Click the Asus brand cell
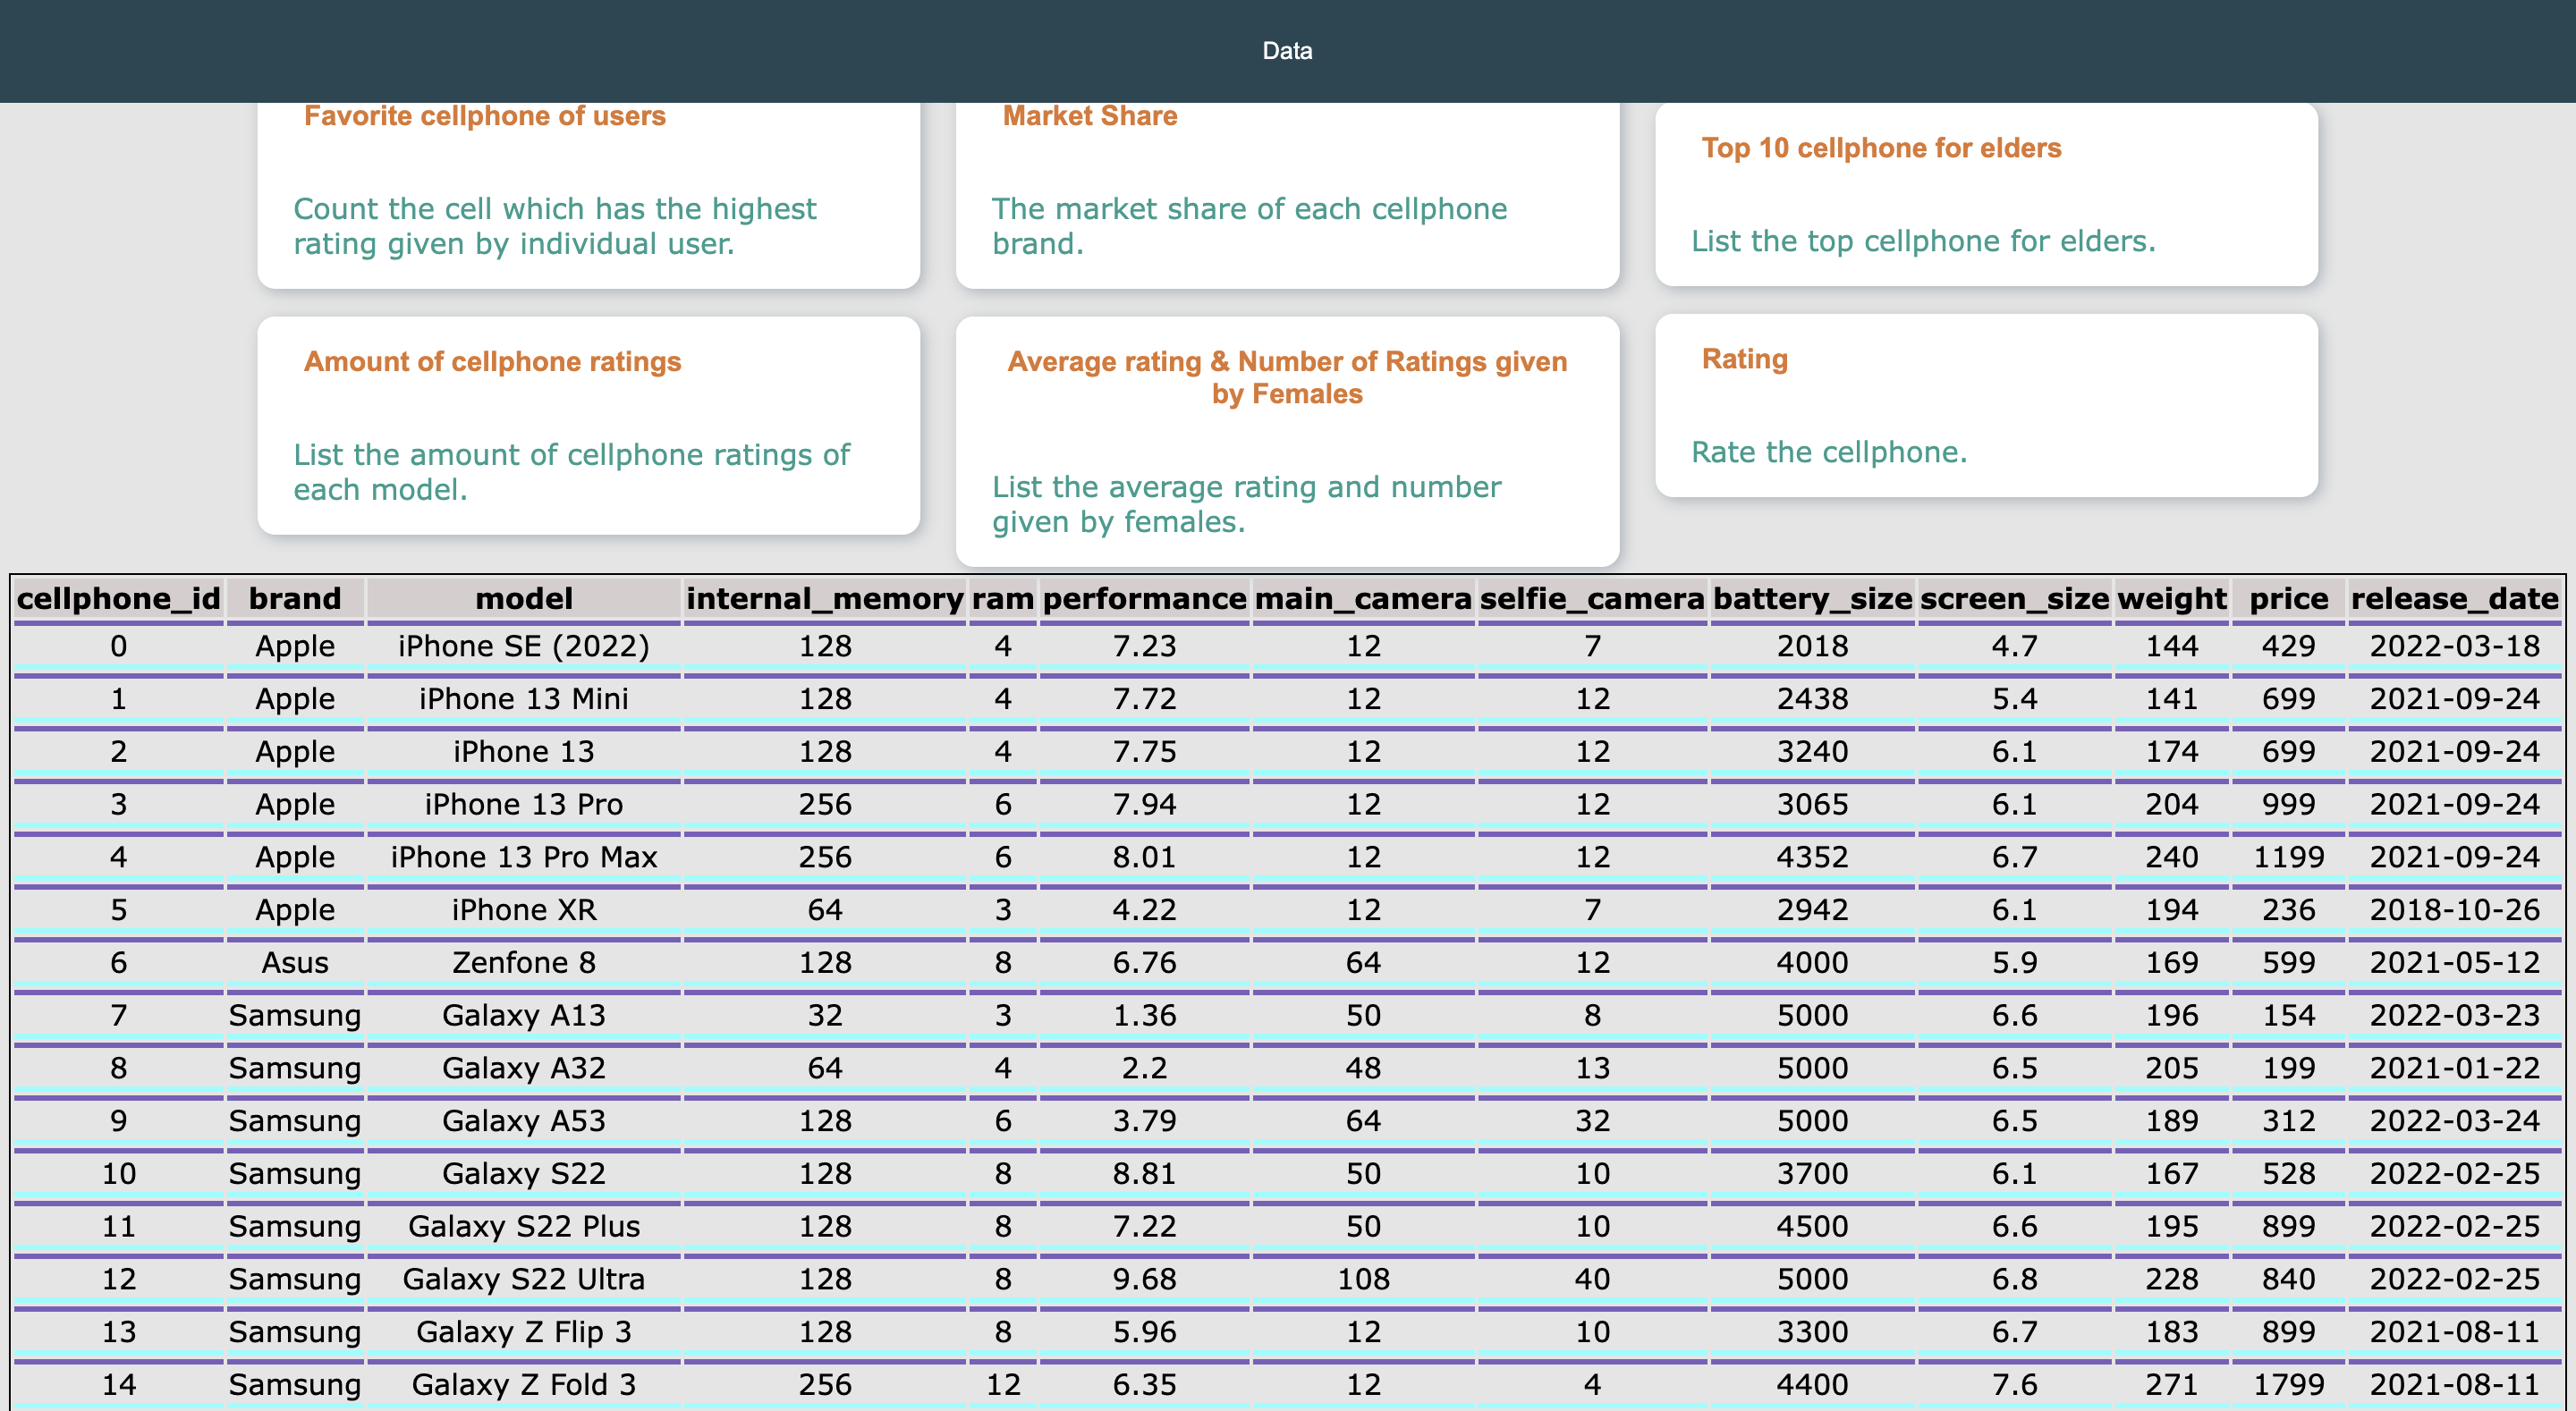 click(295, 962)
